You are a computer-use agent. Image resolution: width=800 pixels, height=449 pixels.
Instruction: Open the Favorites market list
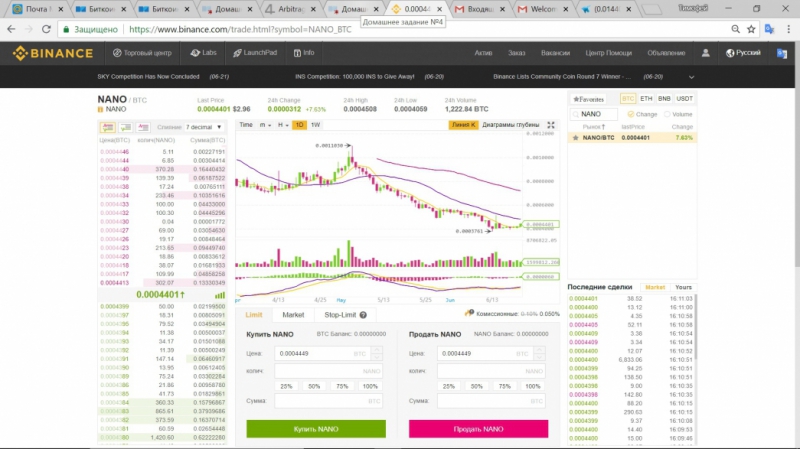(588, 99)
